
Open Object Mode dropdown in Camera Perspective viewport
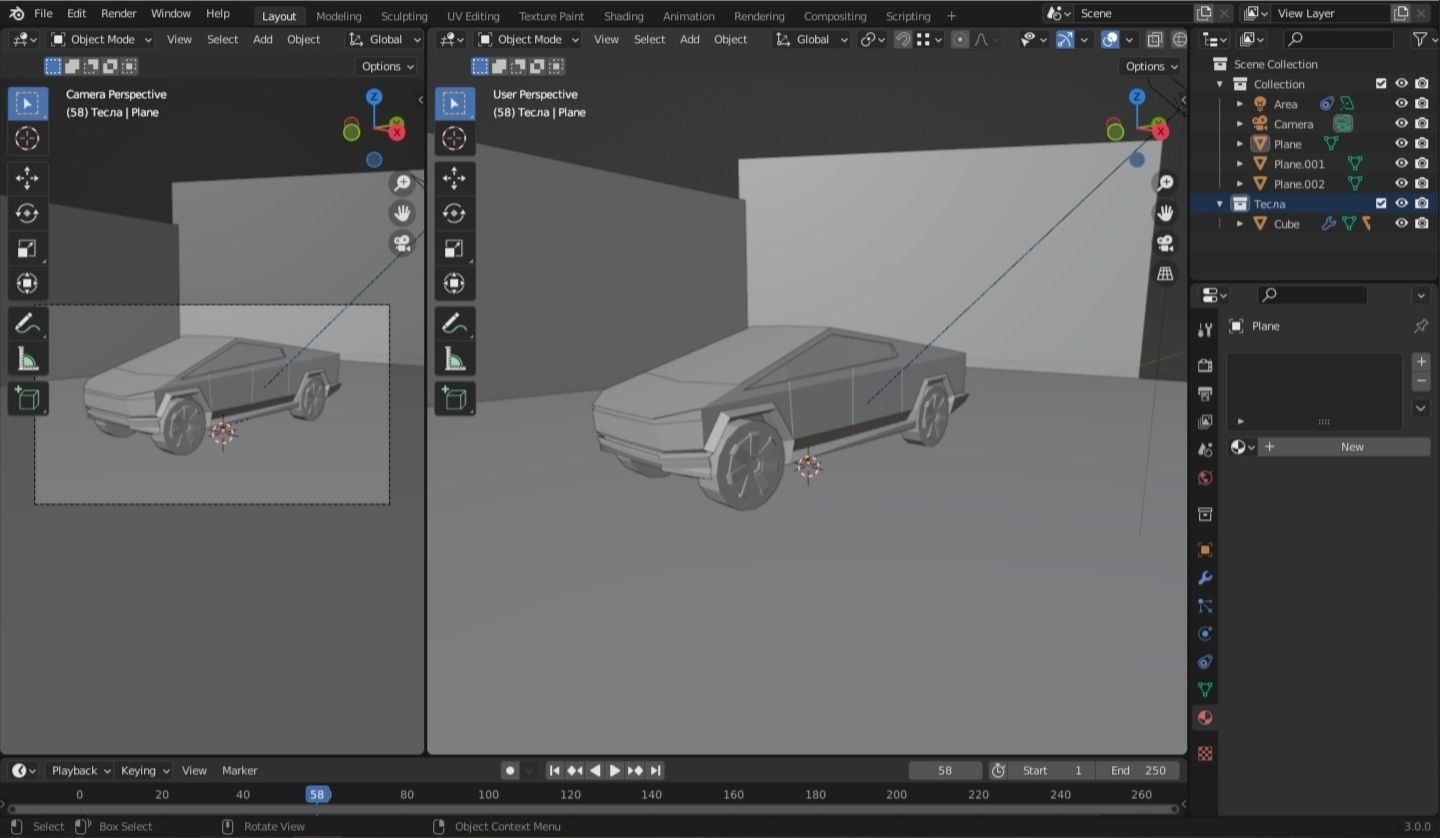(x=101, y=39)
